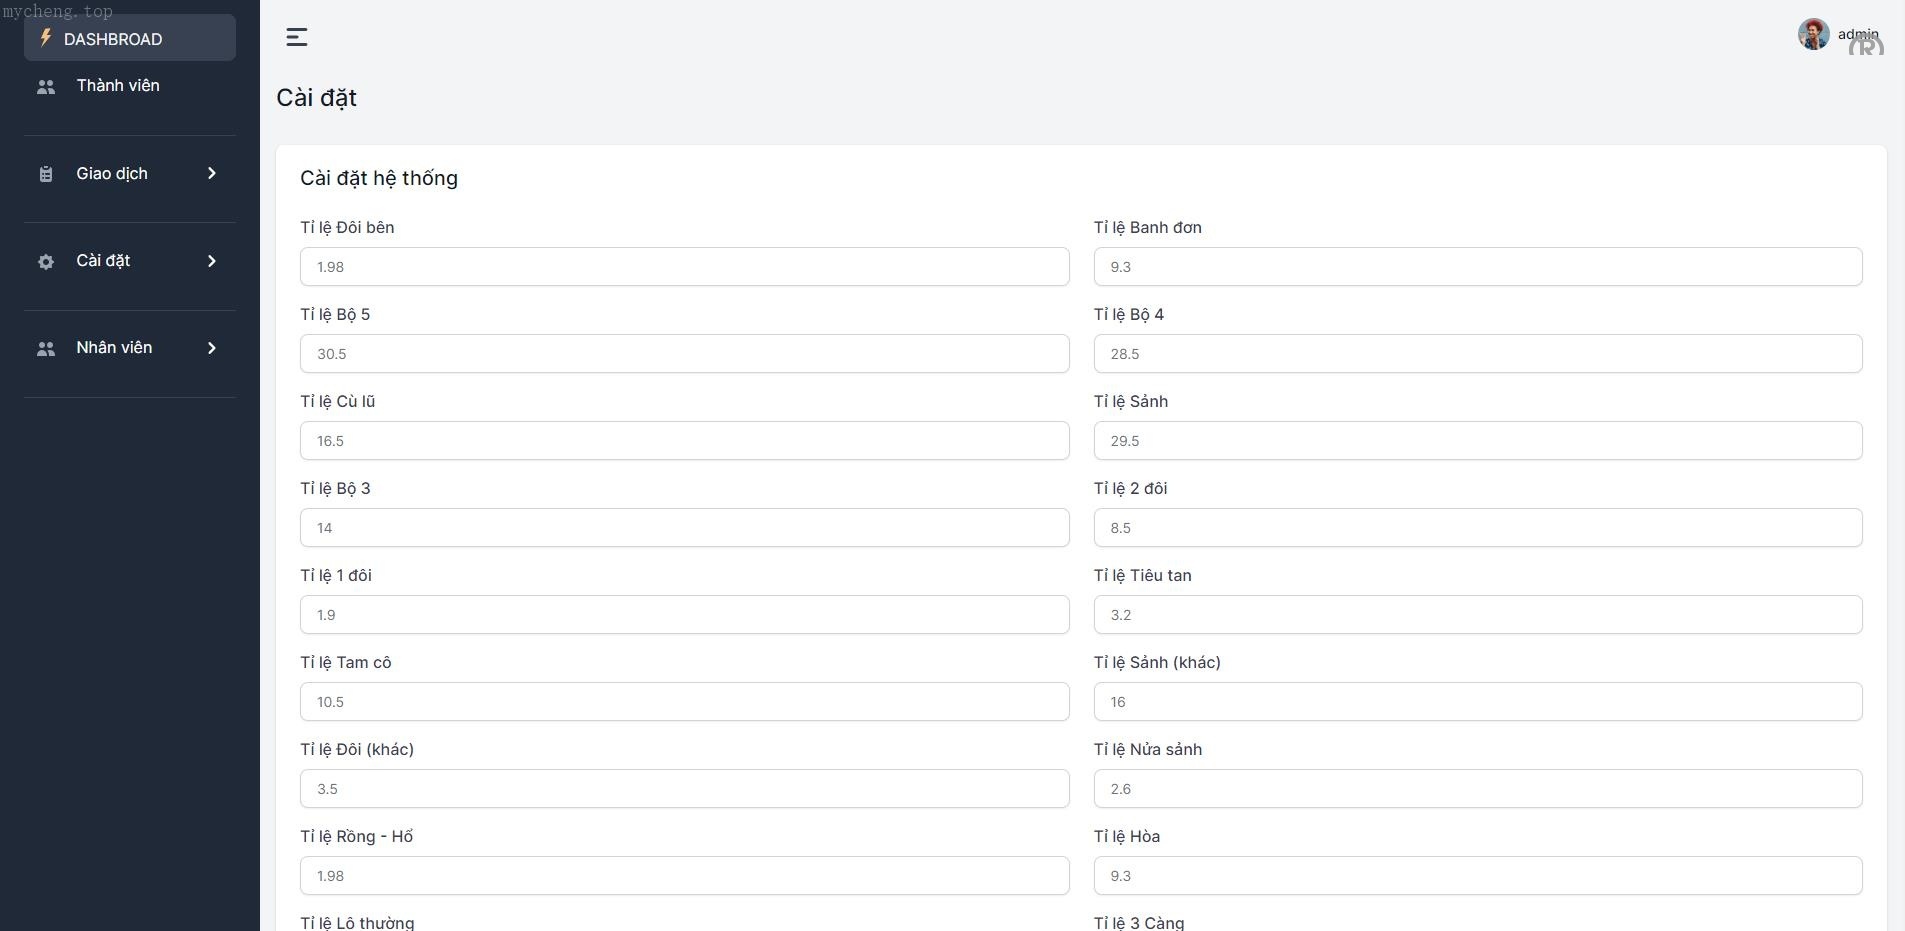
Task: Click the Cài đặt gear icon
Action: click(46, 262)
